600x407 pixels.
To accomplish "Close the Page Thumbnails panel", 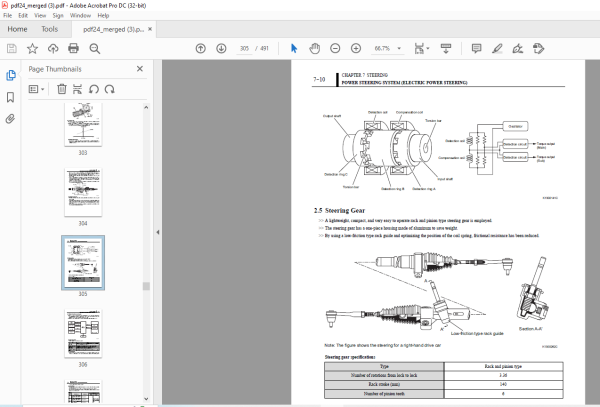I will click(140, 69).
